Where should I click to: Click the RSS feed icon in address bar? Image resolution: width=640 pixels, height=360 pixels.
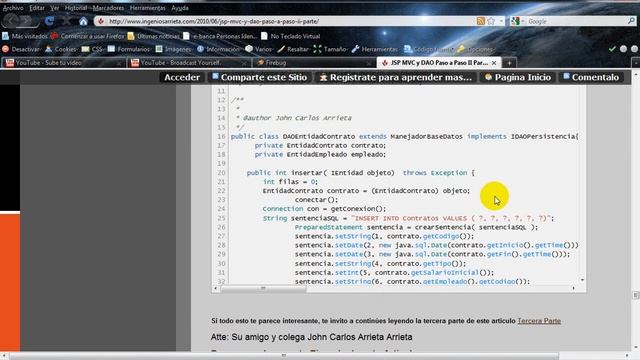(481, 21)
